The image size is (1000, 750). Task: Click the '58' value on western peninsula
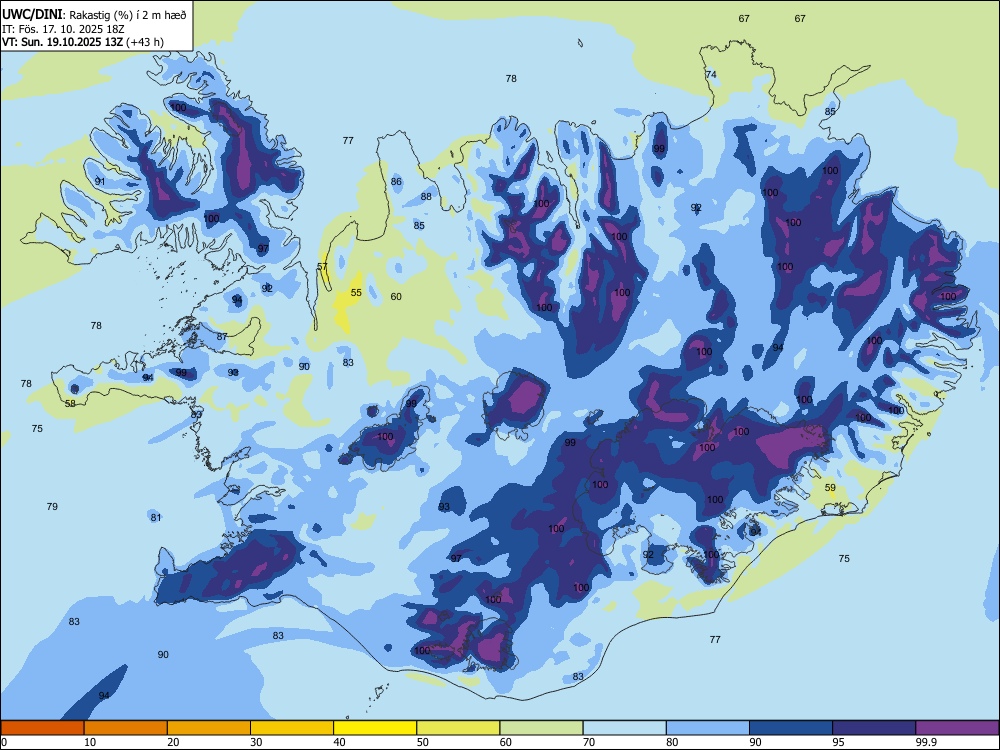tap(70, 404)
